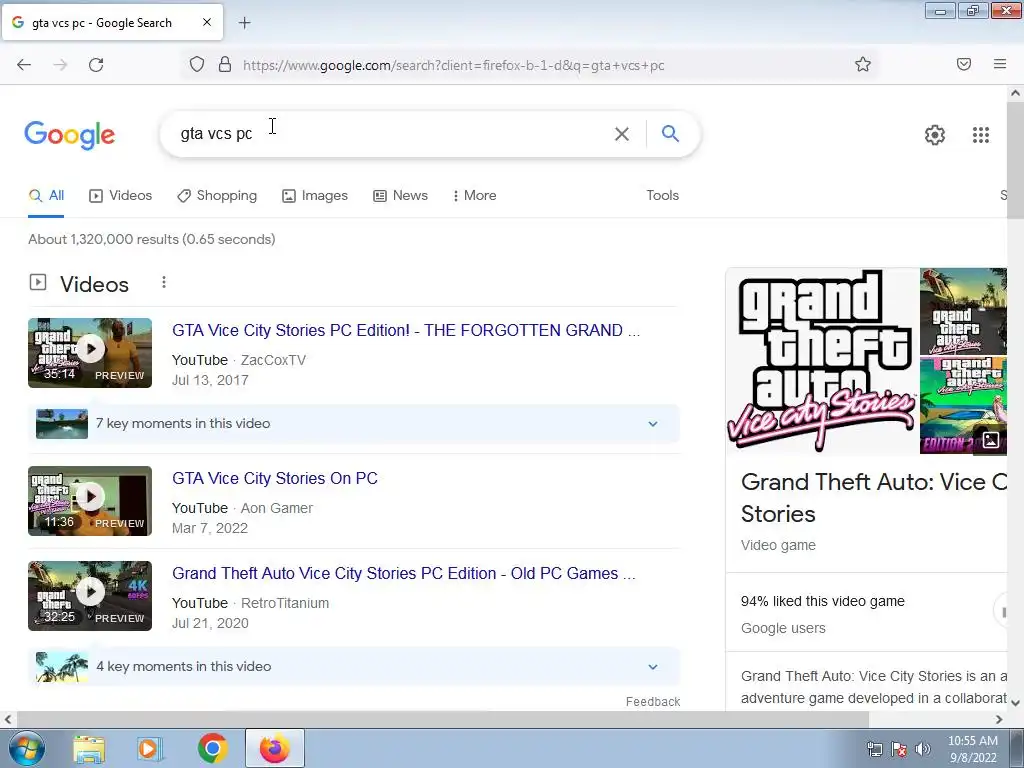Play the 32:25 video thumbnail preview
1024x768 pixels.
[90, 596]
